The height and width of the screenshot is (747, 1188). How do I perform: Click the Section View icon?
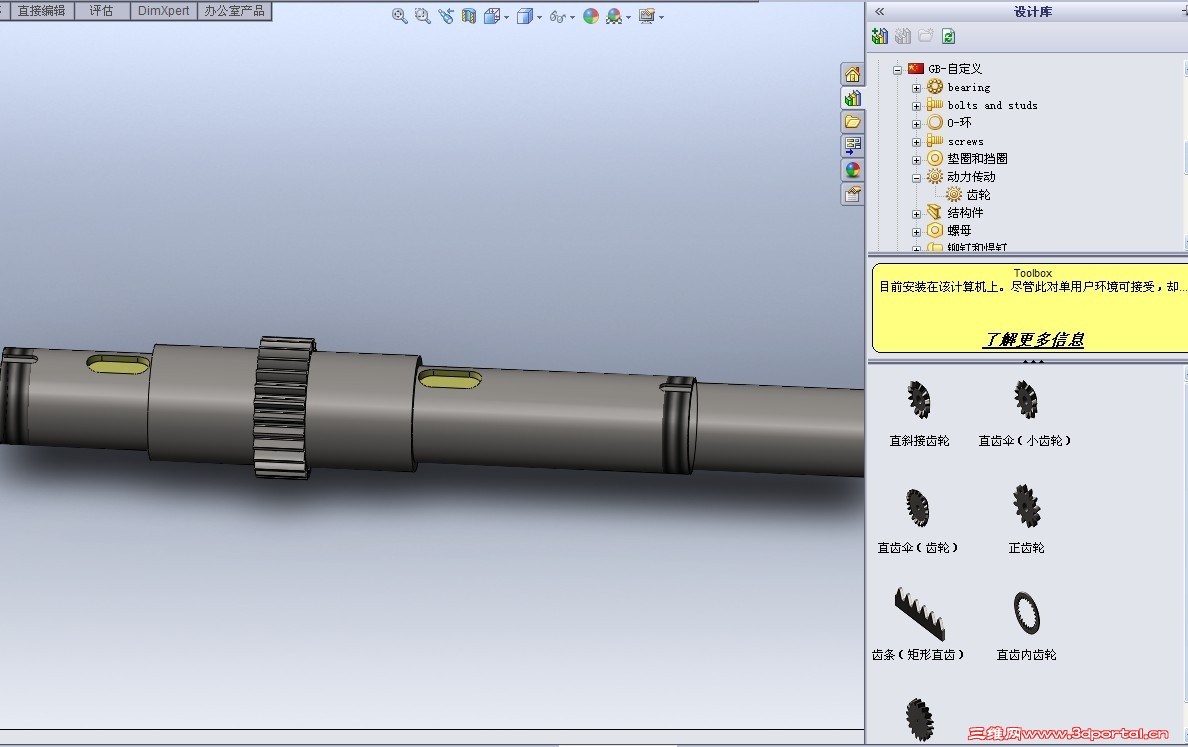(469, 16)
